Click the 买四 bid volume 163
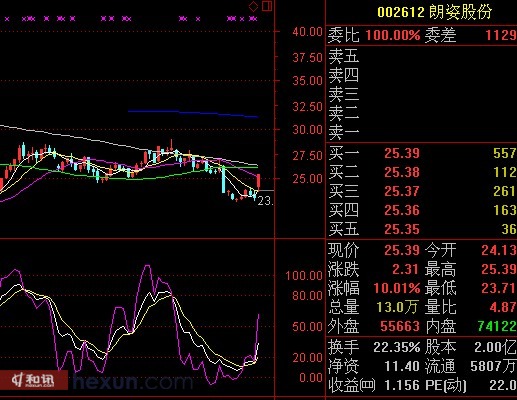Image resolution: width=517 pixels, height=400 pixels. [x=505, y=210]
